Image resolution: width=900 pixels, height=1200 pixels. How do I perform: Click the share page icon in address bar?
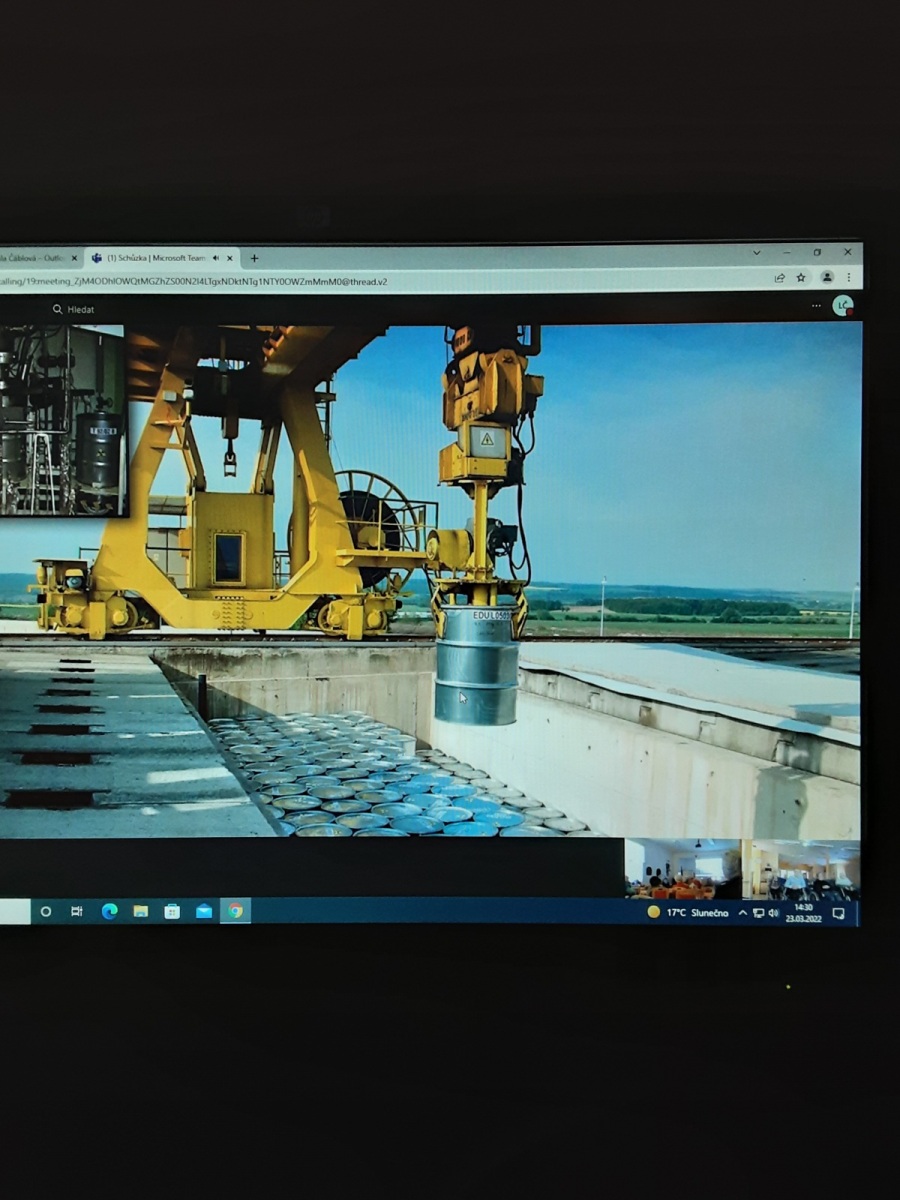pyautogui.click(x=779, y=277)
